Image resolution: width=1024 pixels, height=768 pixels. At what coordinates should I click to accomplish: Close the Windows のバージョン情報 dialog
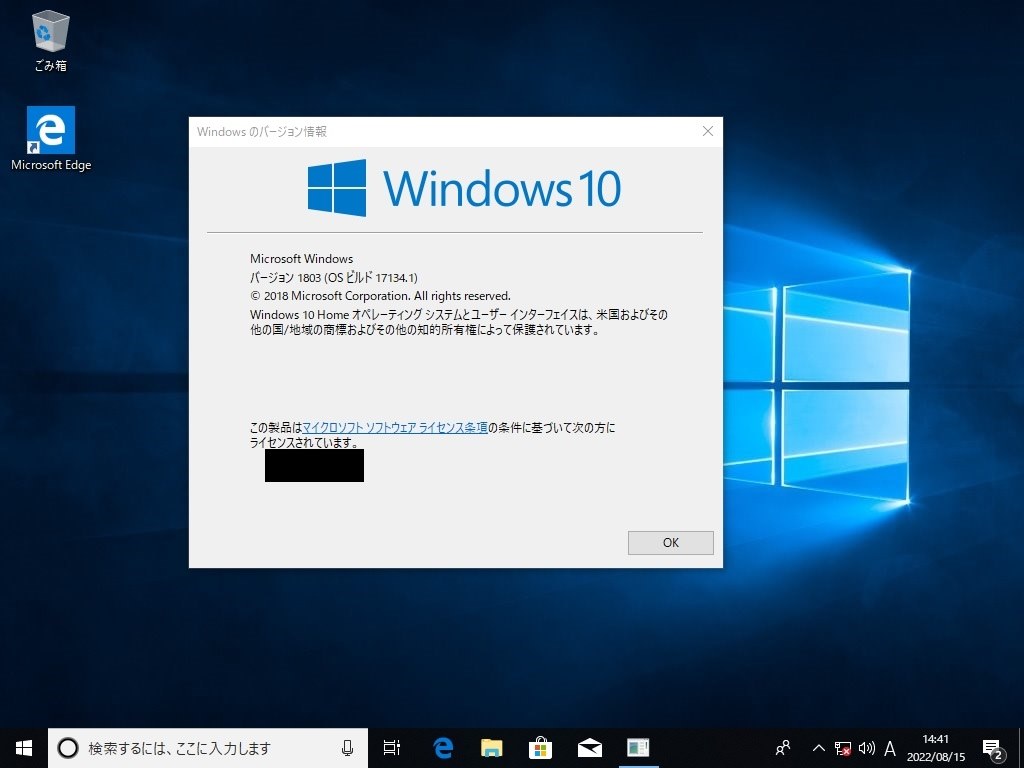[x=708, y=131]
